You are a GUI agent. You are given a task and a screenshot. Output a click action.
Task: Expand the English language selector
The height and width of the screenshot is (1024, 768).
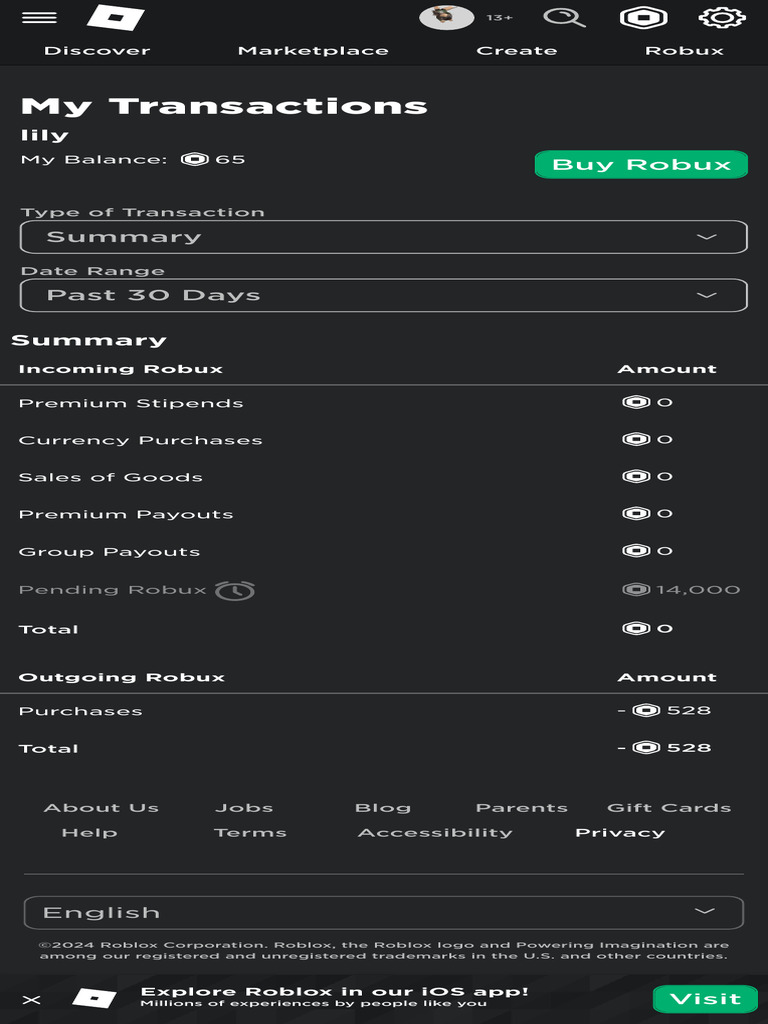point(383,912)
